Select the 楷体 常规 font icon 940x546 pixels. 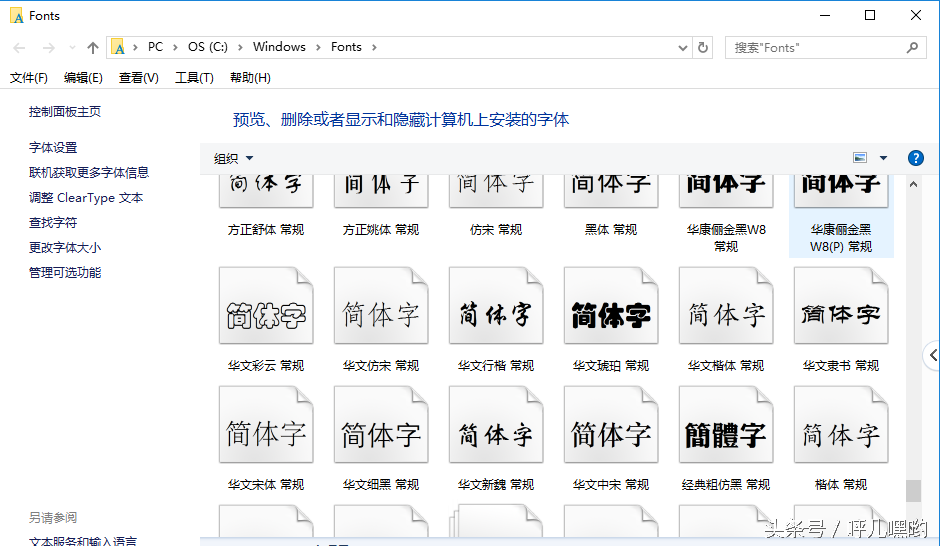(x=841, y=424)
